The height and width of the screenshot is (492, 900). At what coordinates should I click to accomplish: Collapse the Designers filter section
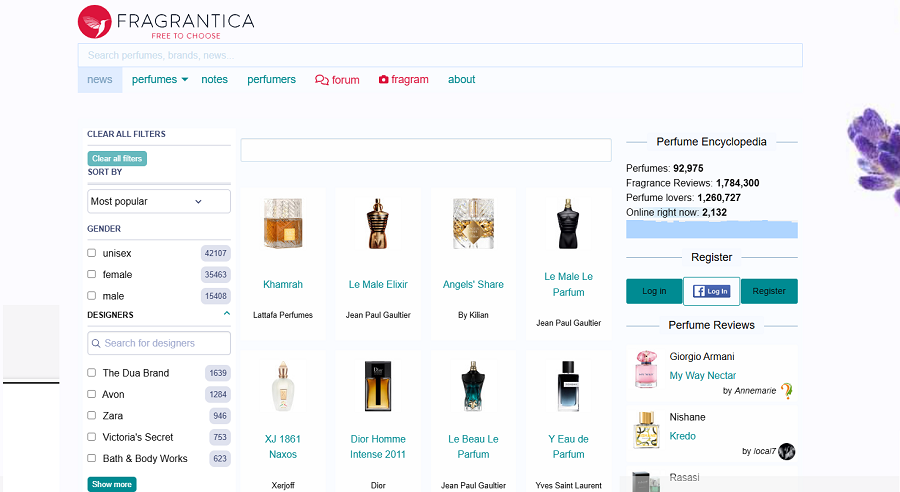coord(227,313)
